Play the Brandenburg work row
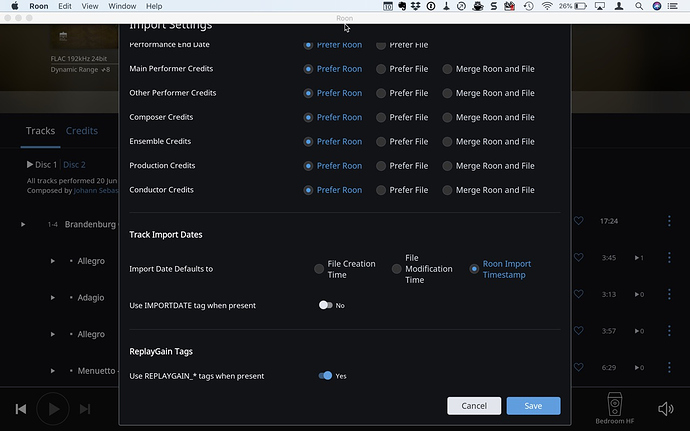 click(x=23, y=225)
